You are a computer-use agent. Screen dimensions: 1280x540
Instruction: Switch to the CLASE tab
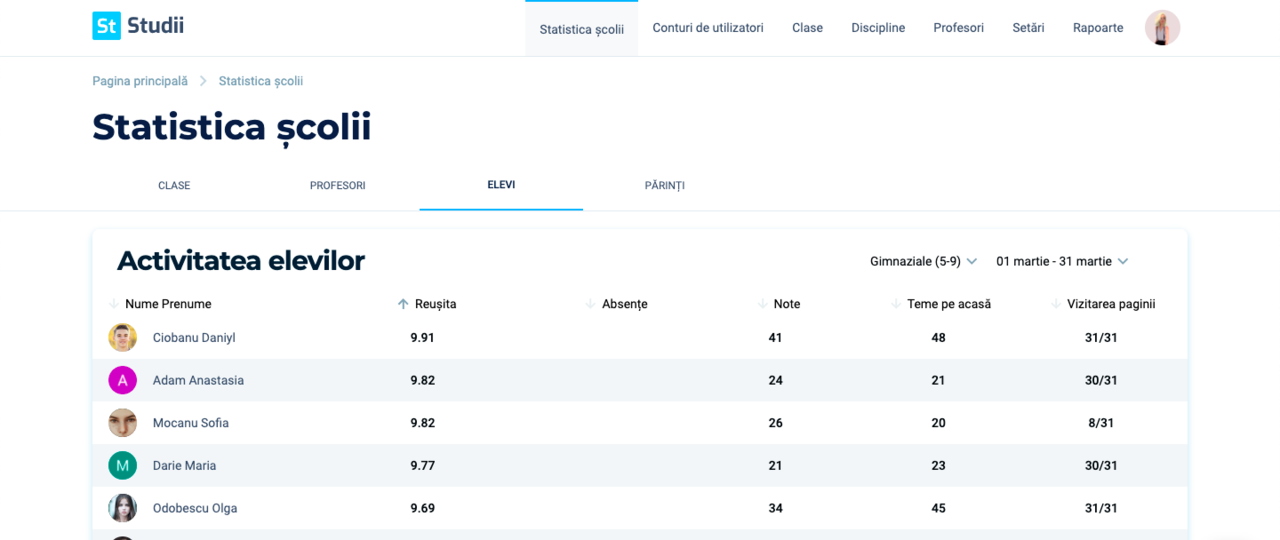[174, 186]
